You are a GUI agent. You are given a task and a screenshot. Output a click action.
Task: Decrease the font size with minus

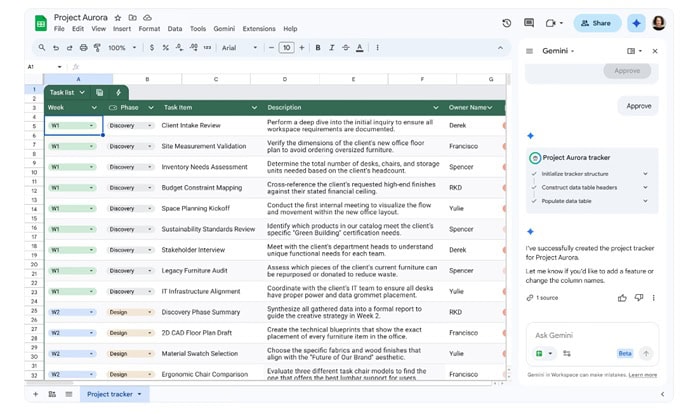(x=271, y=48)
